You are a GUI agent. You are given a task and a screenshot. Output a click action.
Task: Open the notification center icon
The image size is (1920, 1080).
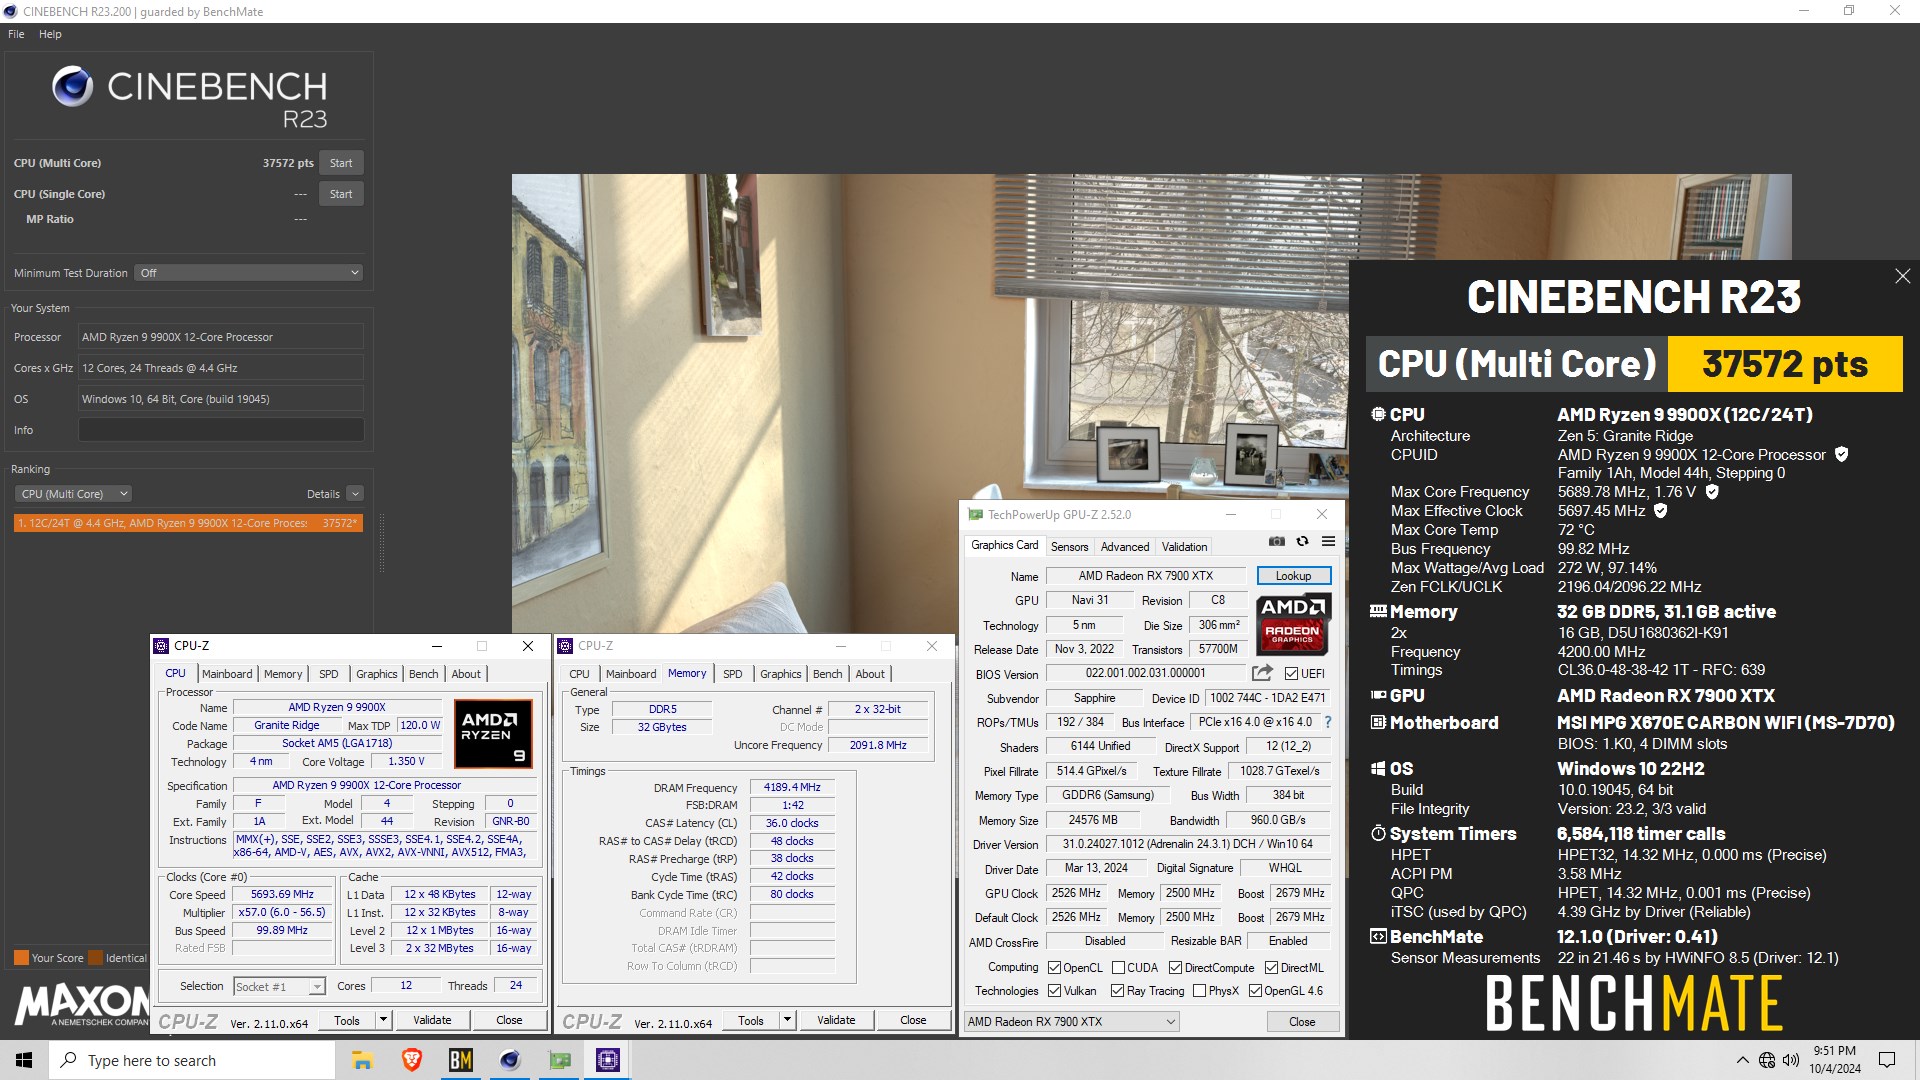pyautogui.click(x=1887, y=1060)
